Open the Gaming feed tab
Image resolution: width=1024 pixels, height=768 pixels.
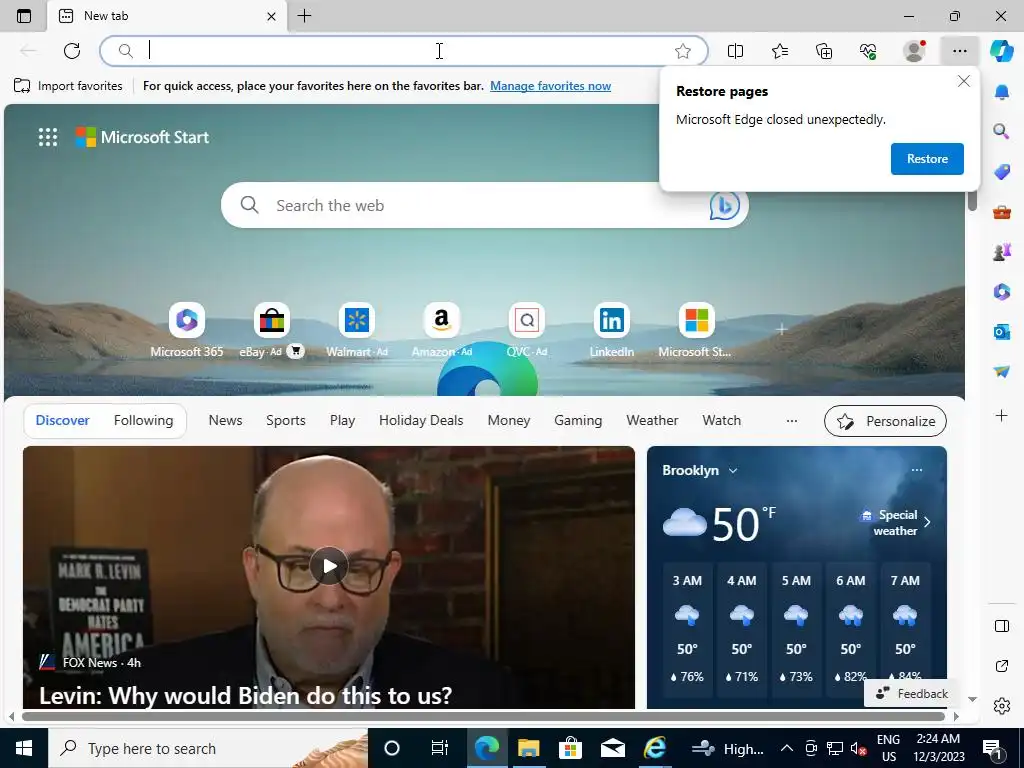pyautogui.click(x=578, y=421)
